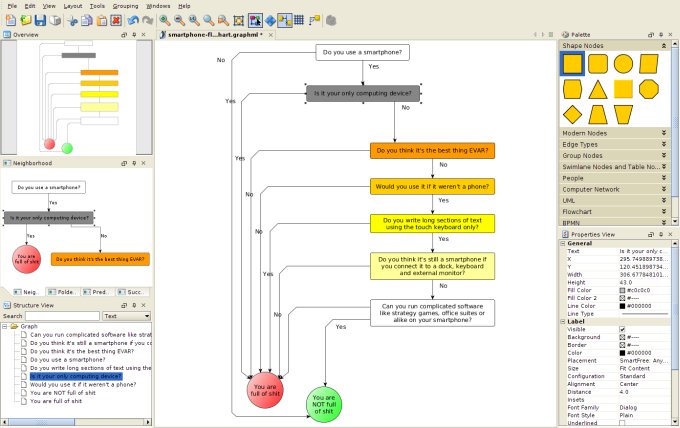Screen dimensions: 680x428
Task: Select the circle shape in the Palette
Action: click(x=622, y=64)
